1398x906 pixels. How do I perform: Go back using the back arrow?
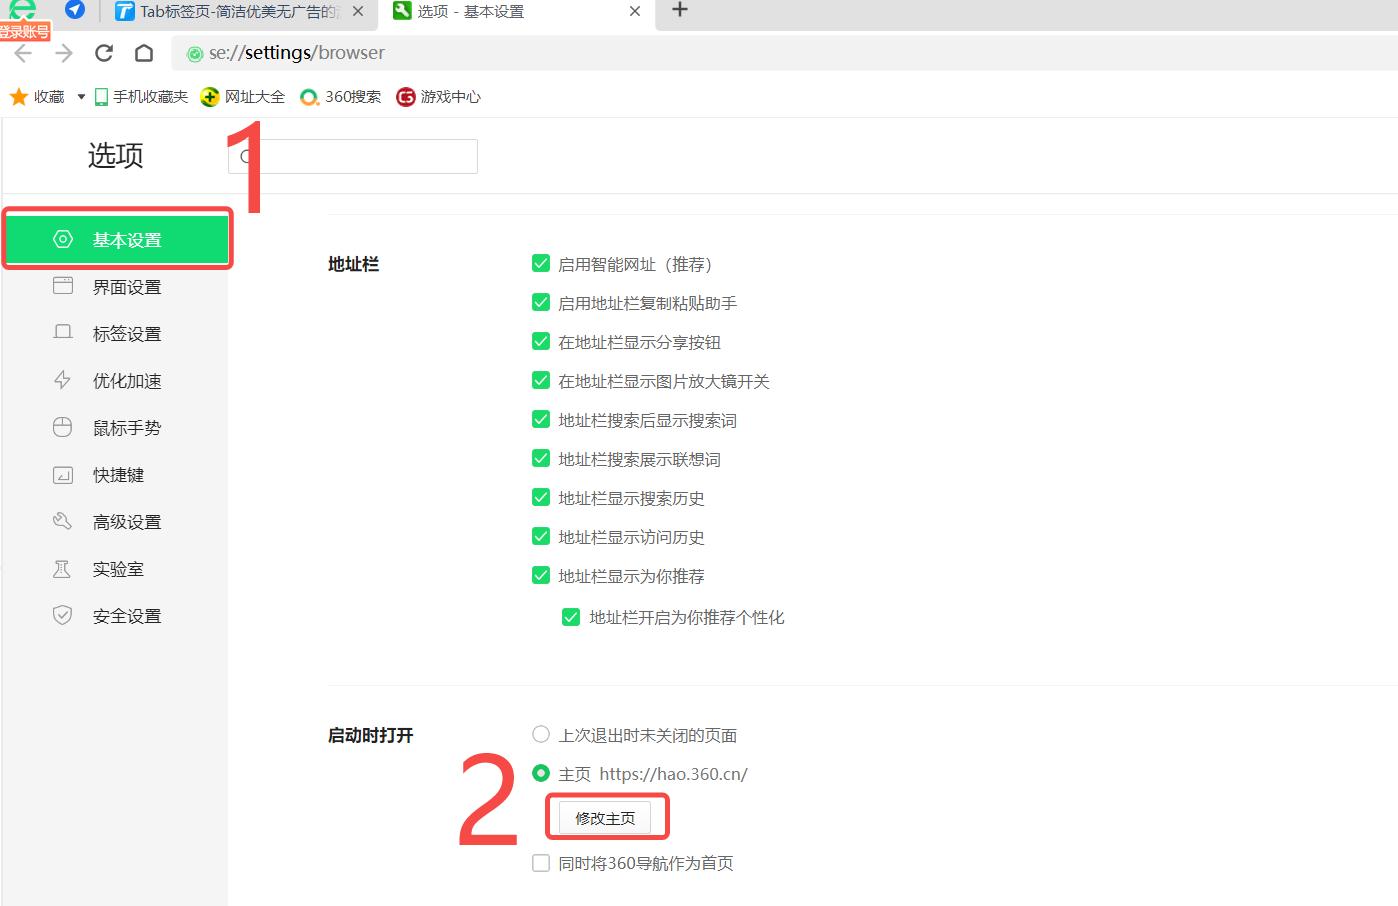click(x=24, y=53)
